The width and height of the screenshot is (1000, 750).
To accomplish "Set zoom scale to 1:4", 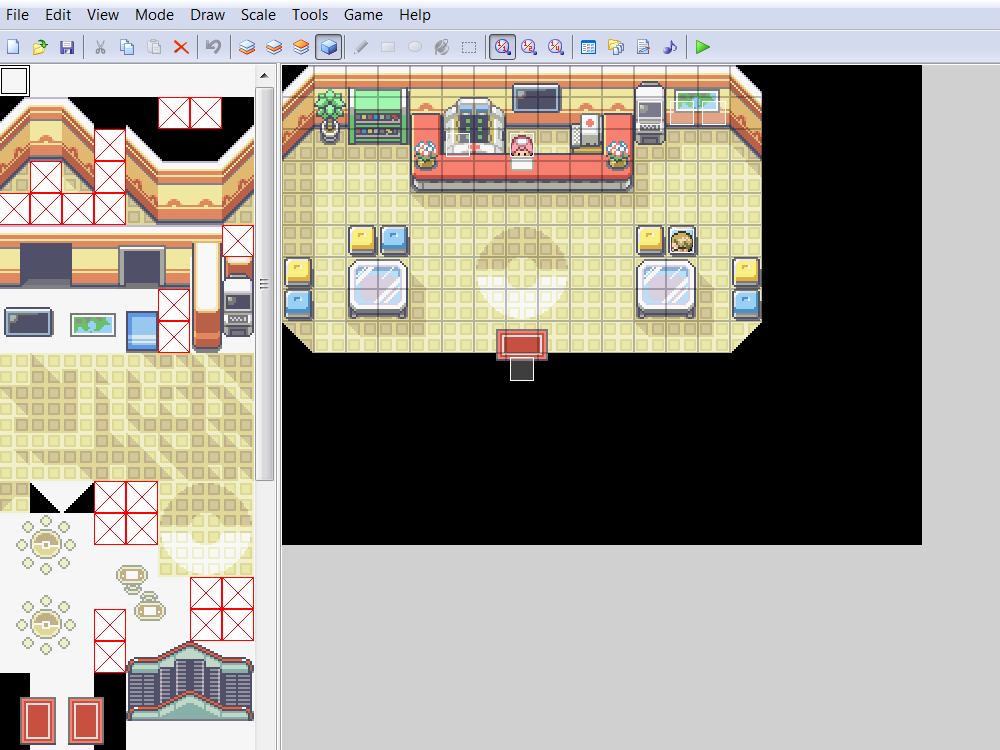I will pos(555,47).
